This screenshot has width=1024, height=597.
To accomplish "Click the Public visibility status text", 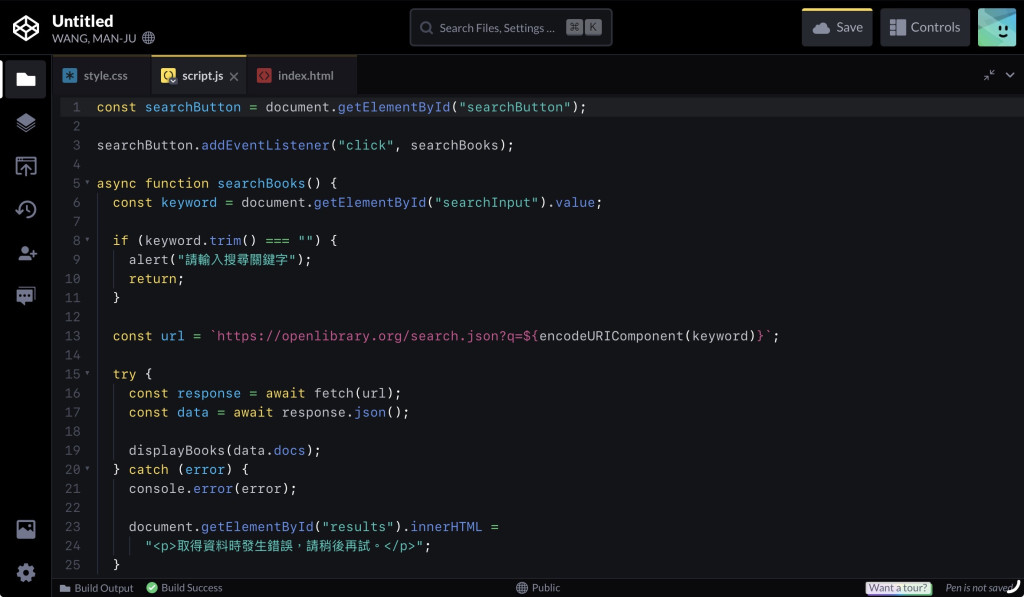I will click(546, 588).
